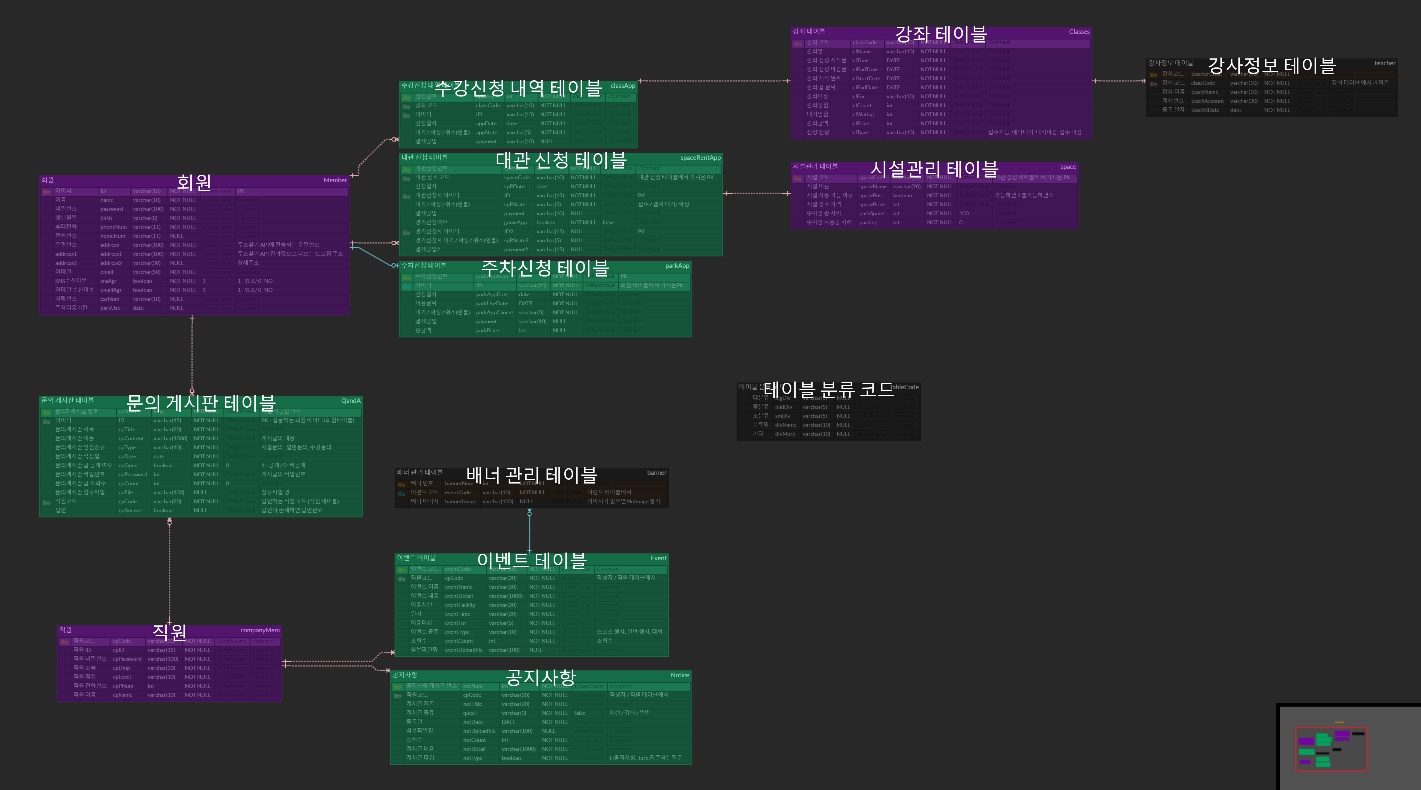The image size is (1421, 790).
Task: Click the first key icon in parkApp table
Action: pos(406,277)
